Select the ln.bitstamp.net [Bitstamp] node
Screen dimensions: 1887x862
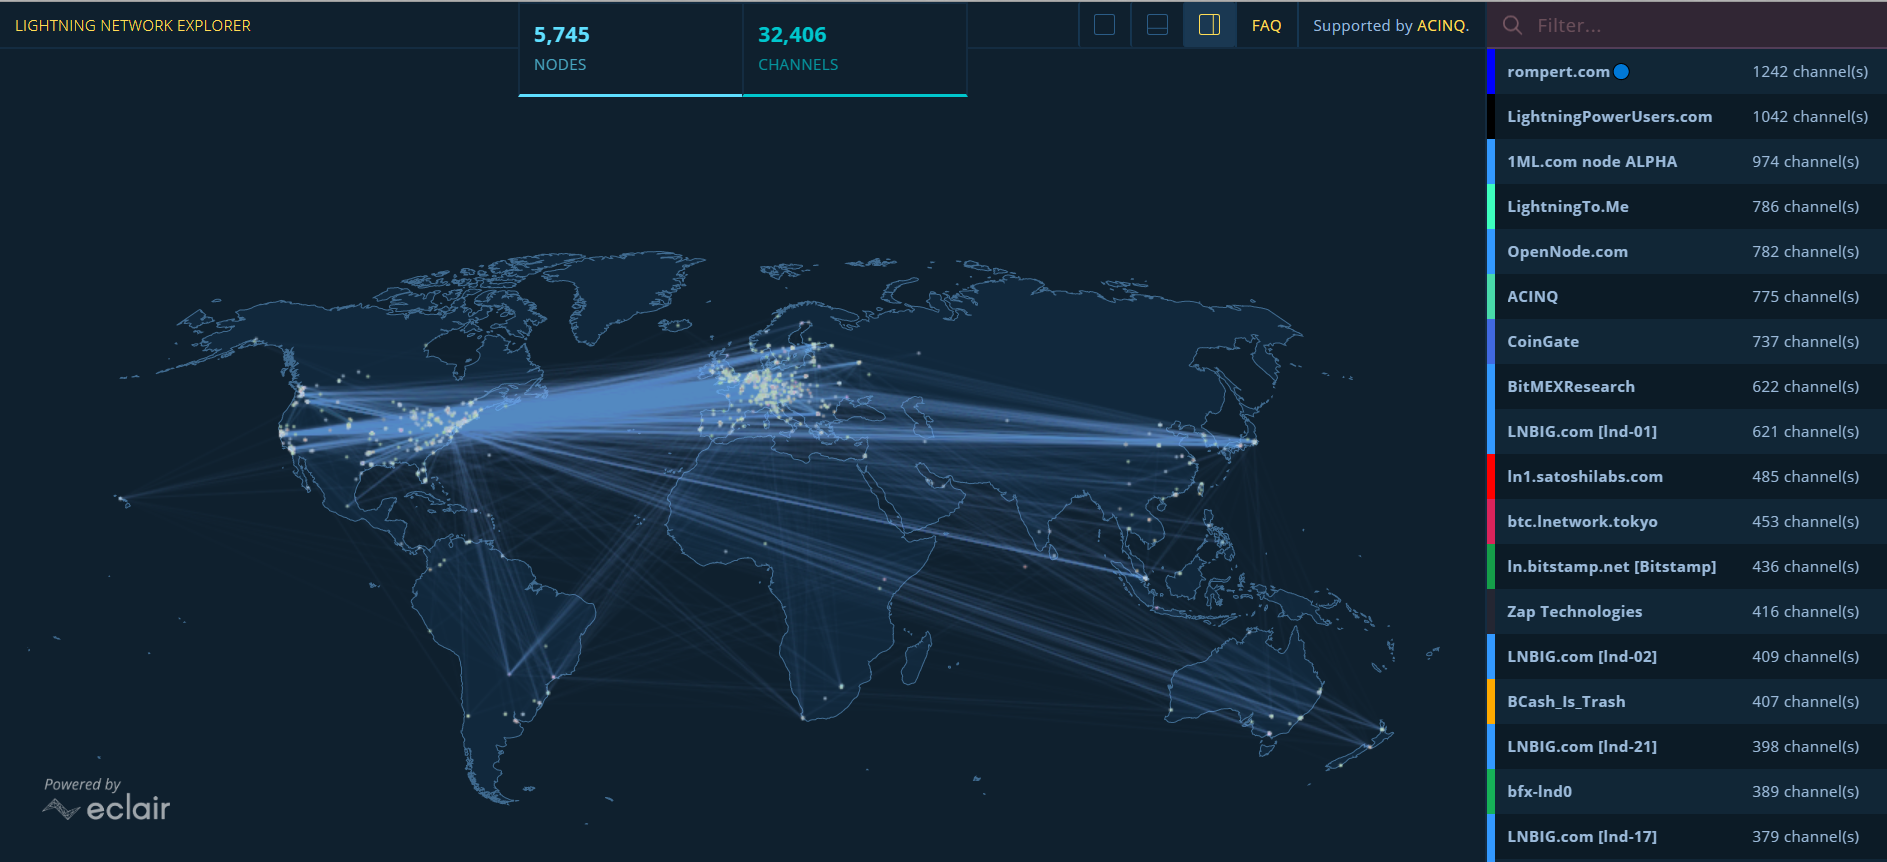[x=1687, y=566]
